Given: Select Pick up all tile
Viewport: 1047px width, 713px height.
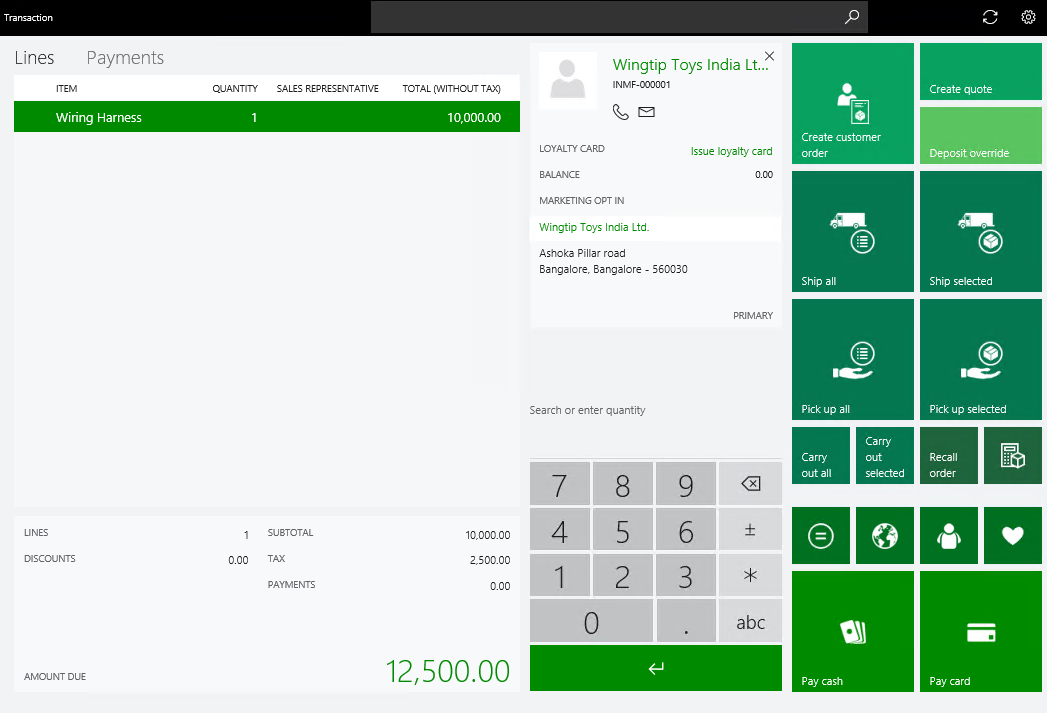Looking at the screenshot, I should tap(853, 359).
